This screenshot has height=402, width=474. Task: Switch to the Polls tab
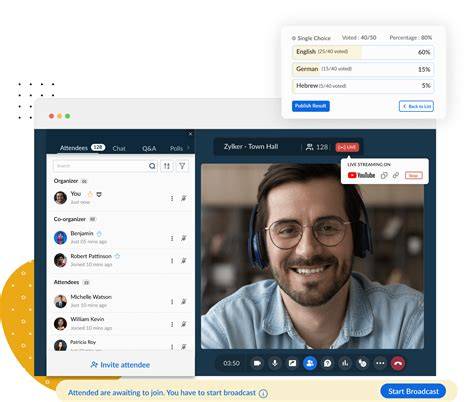[176, 148]
